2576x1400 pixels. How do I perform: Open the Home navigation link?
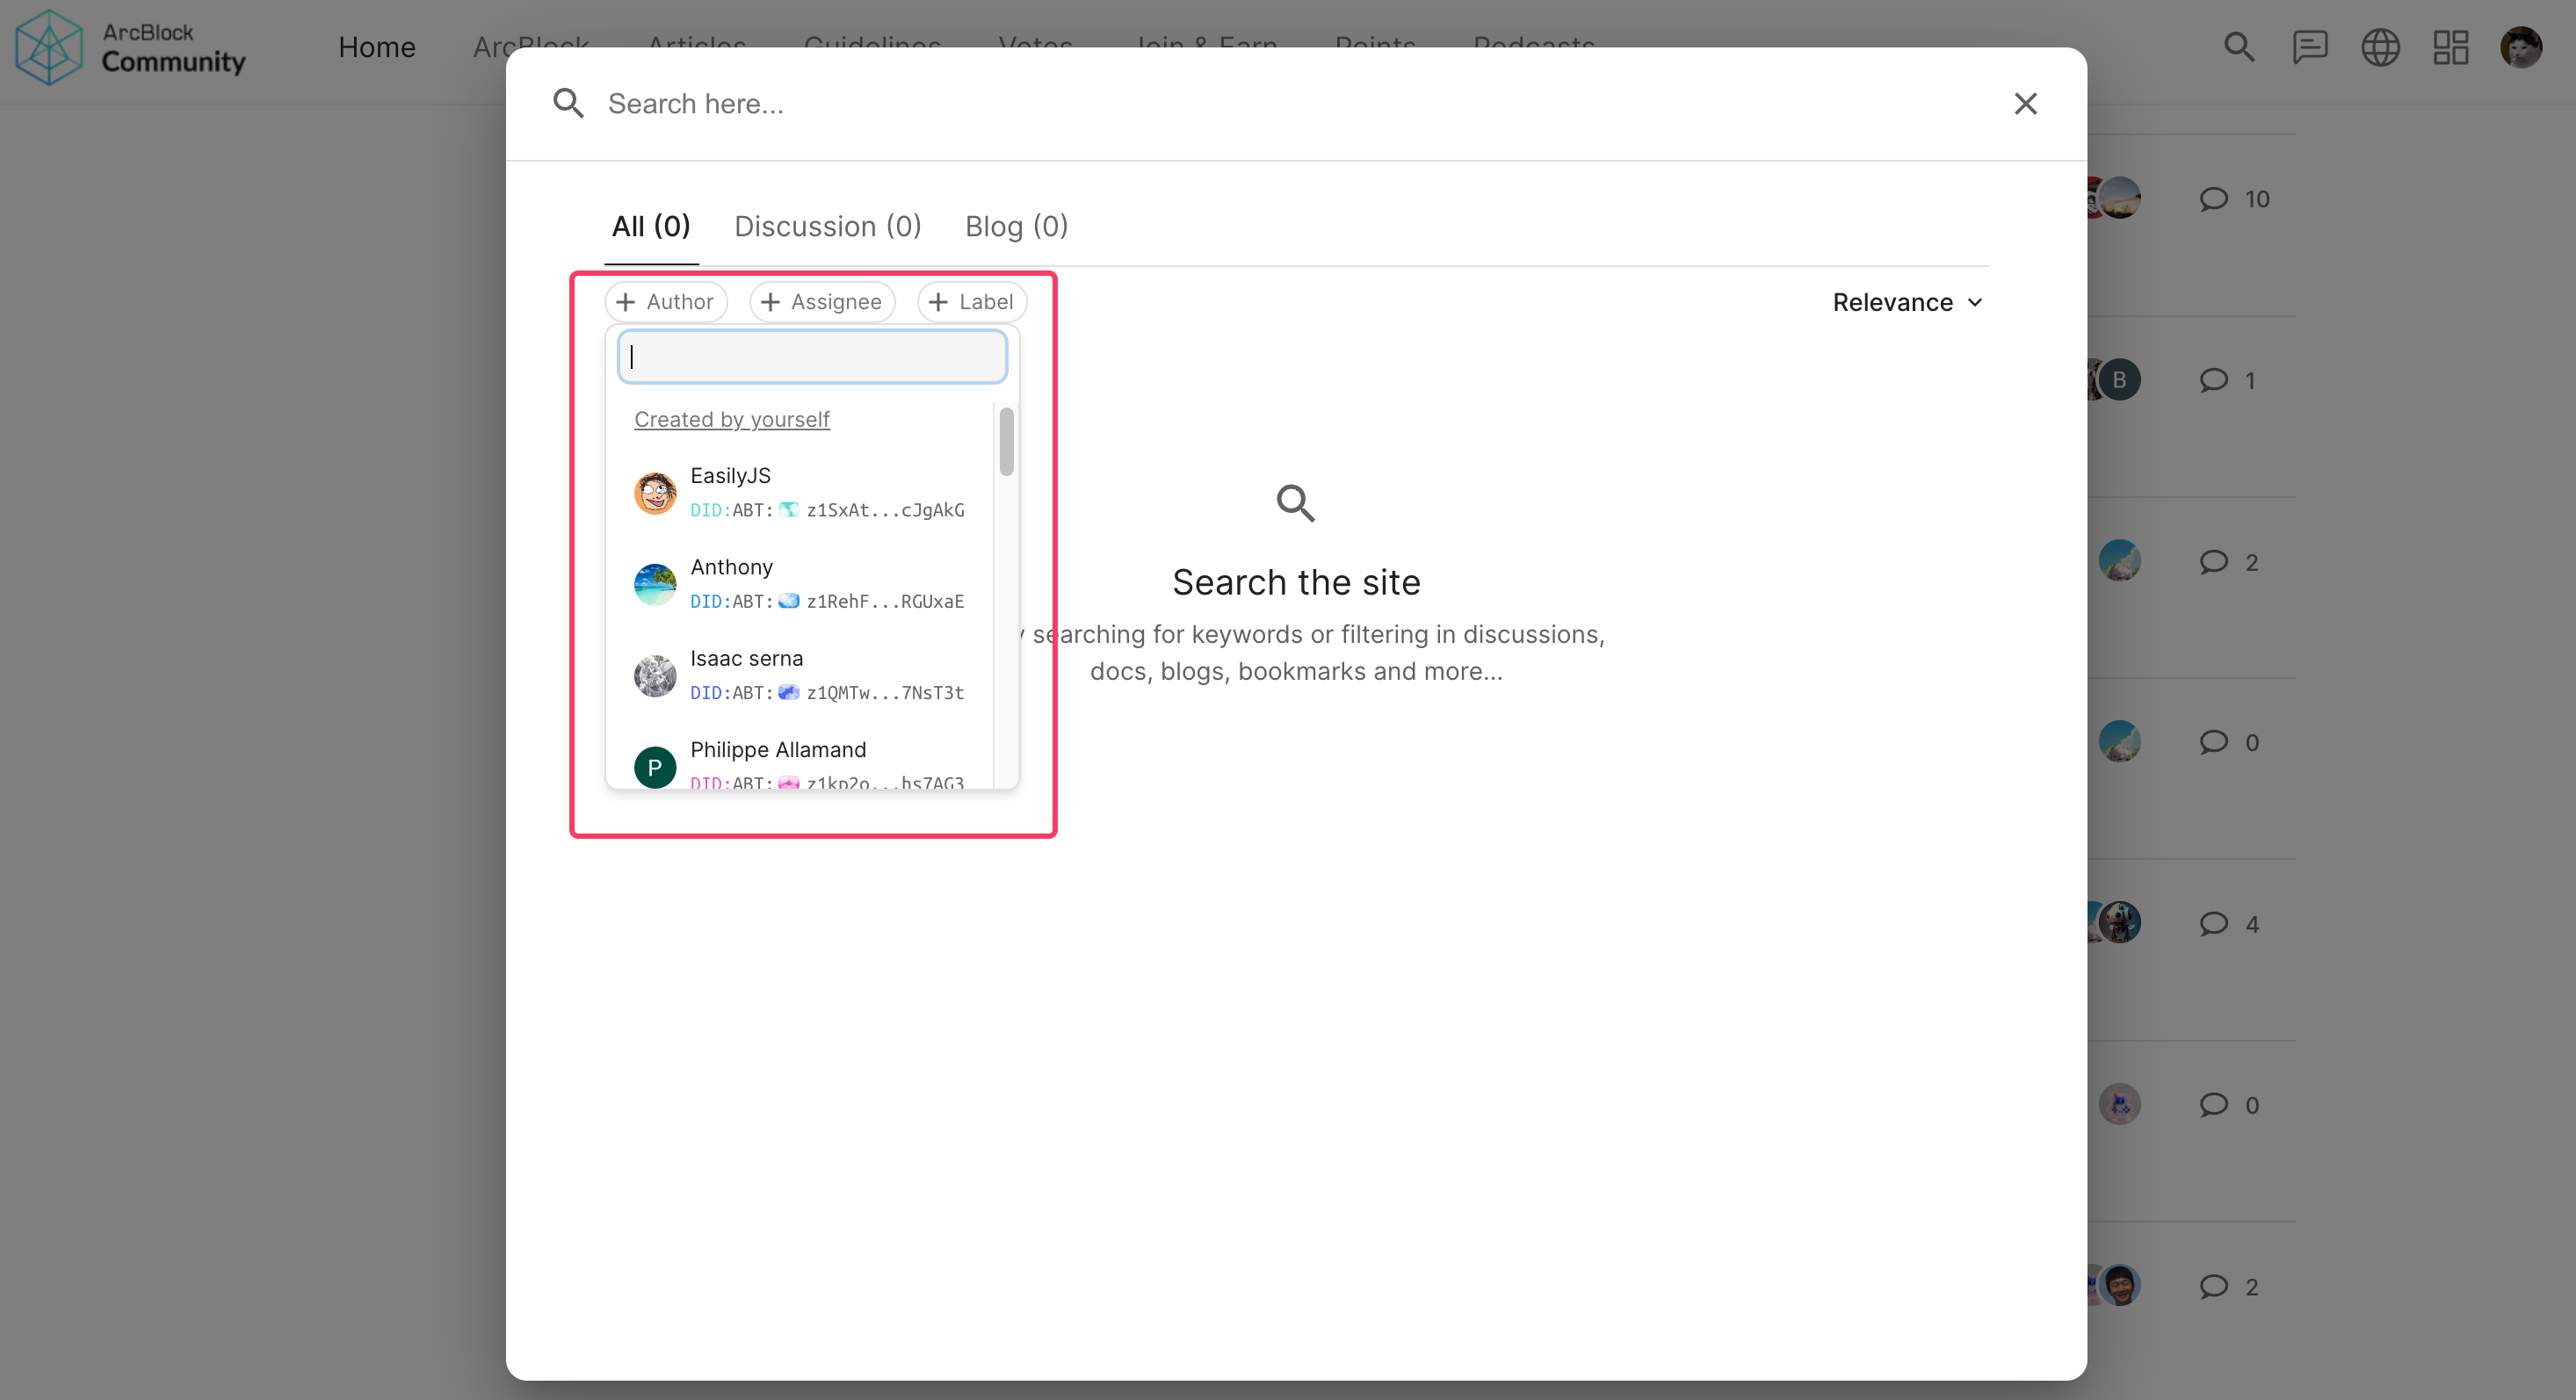coord(376,47)
